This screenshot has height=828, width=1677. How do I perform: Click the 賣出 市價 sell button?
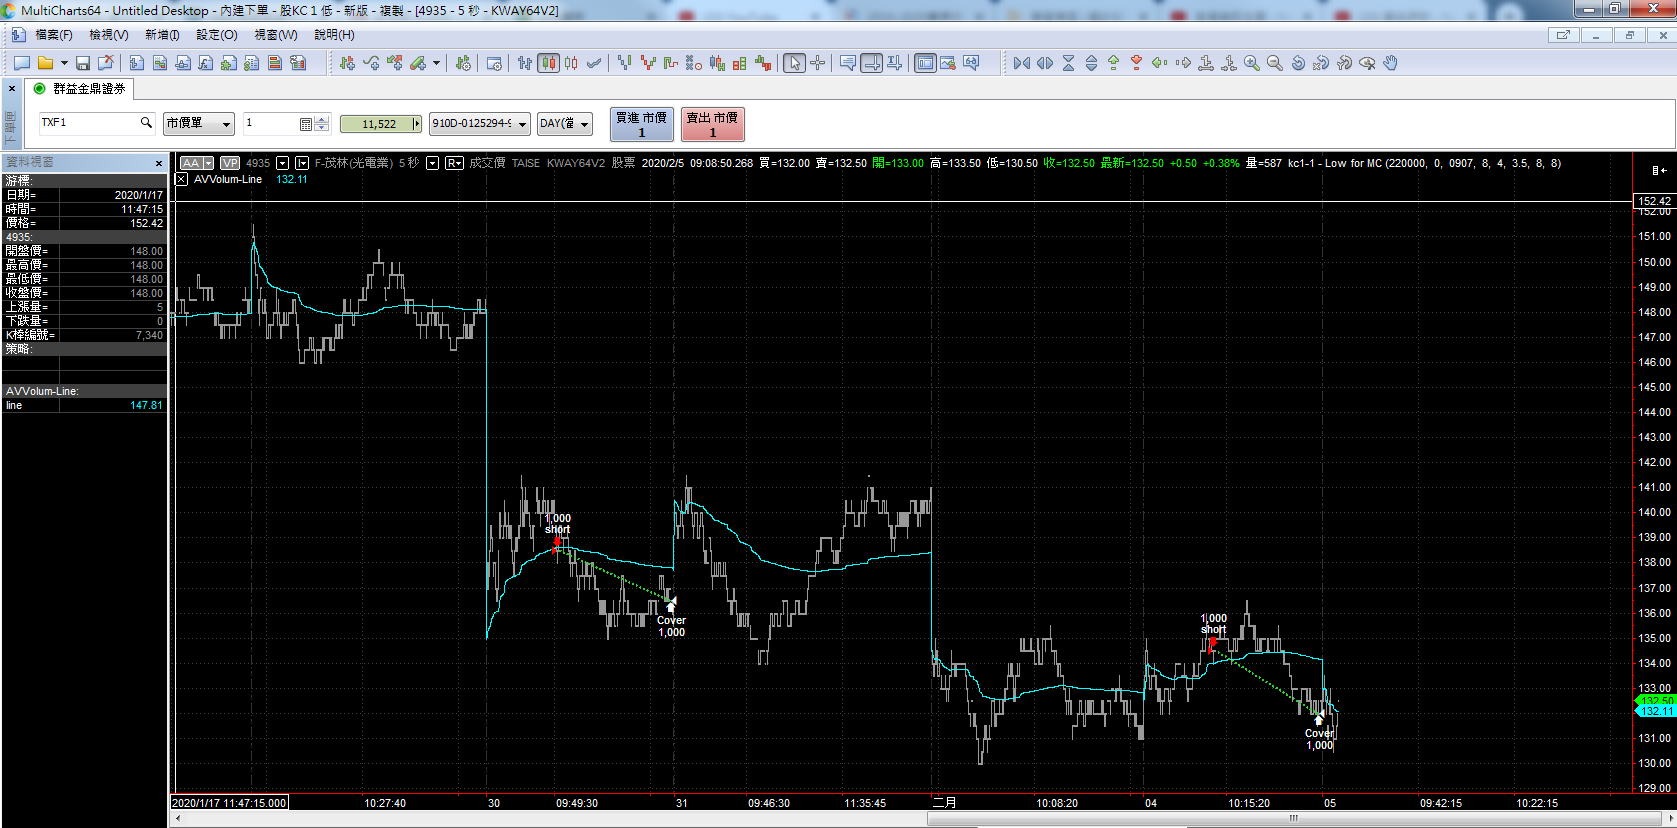tap(712, 124)
